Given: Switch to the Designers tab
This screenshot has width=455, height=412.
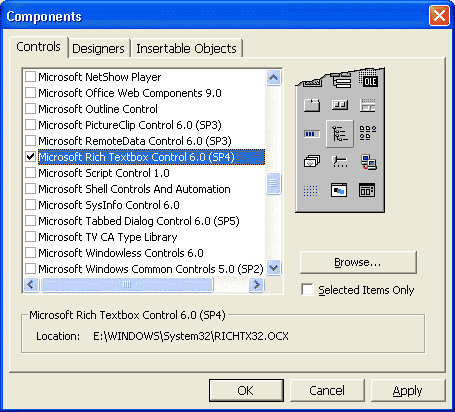Looking at the screenshot, I should [x=98, y=49].
